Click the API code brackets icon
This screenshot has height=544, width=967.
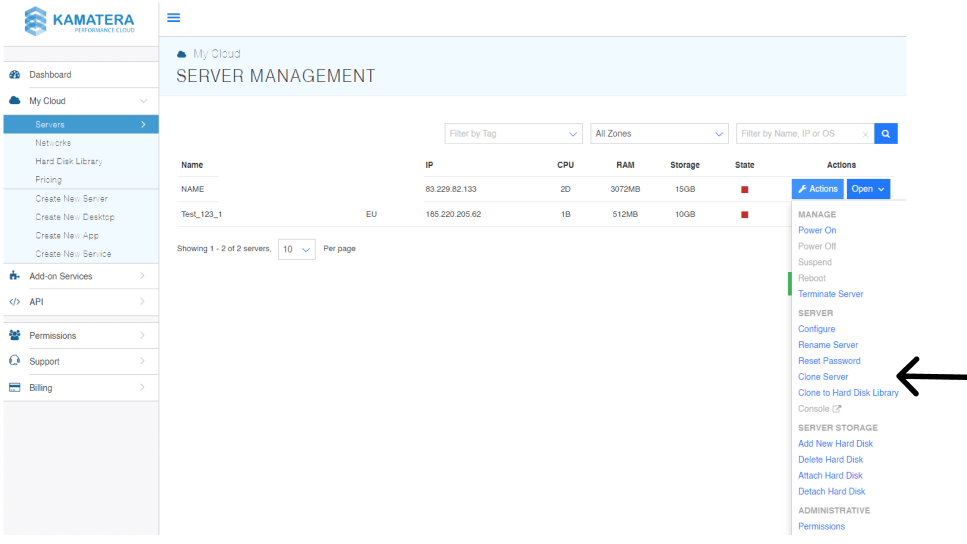coord(15,302)
